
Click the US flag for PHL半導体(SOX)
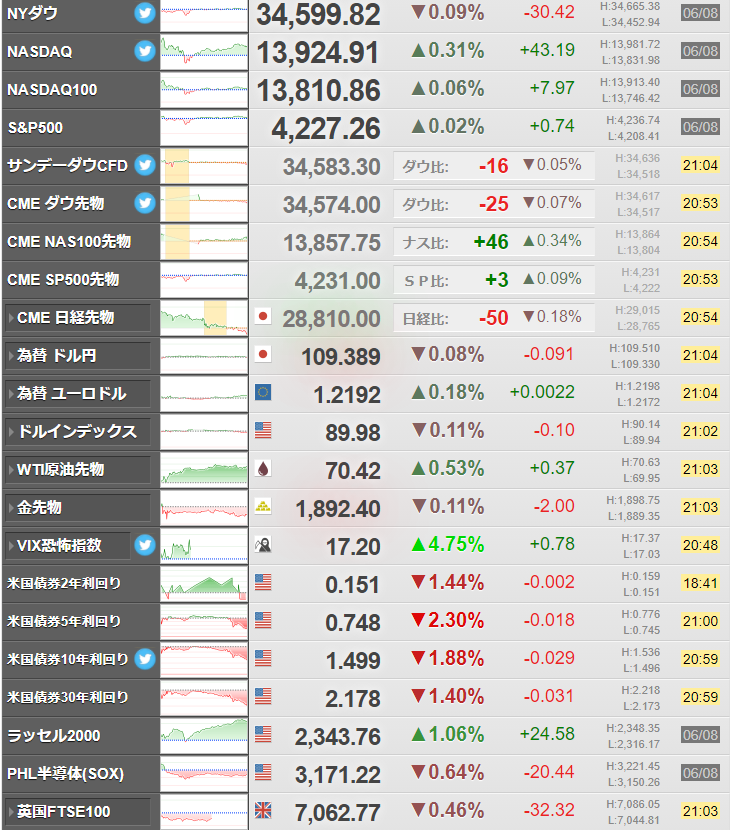tap(263, 773)
